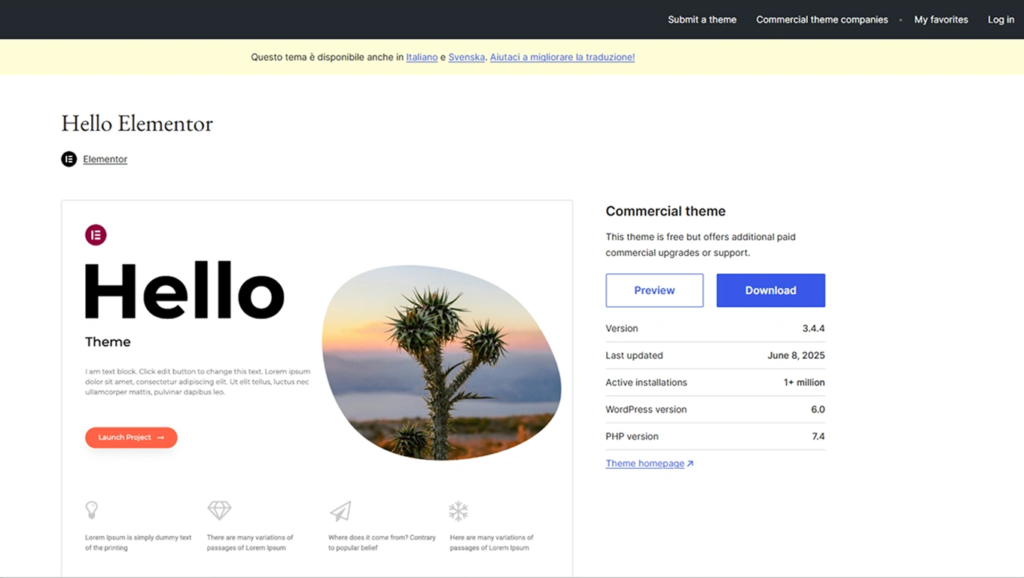Open Submit a theme page
The image size is (1024, 578).
(702, 20)
